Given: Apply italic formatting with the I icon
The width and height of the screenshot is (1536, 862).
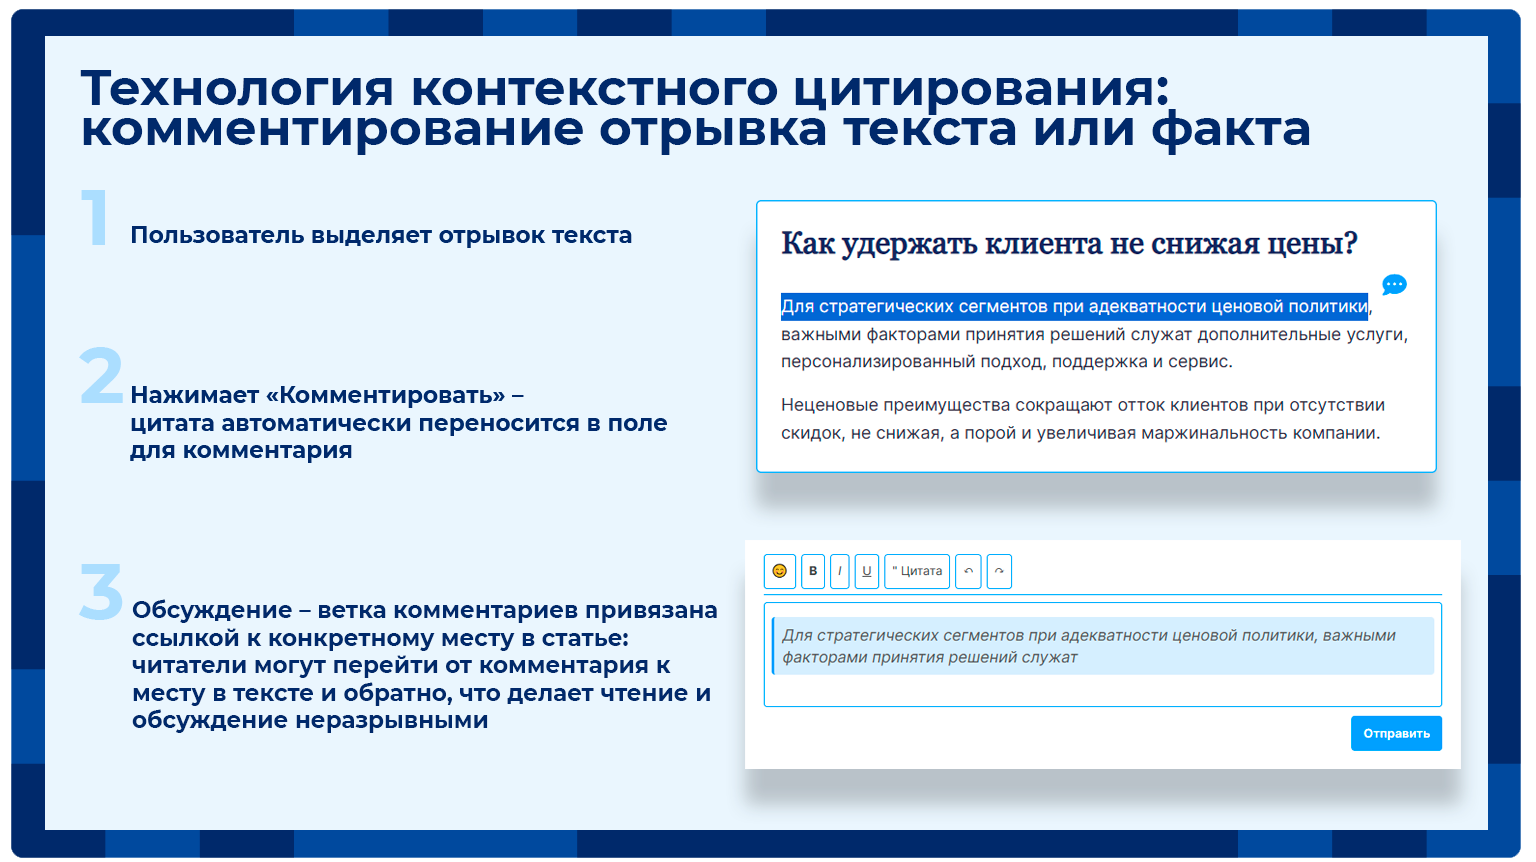Looking at the screenshot, I should pyautogui.click(x=839, y=571).
